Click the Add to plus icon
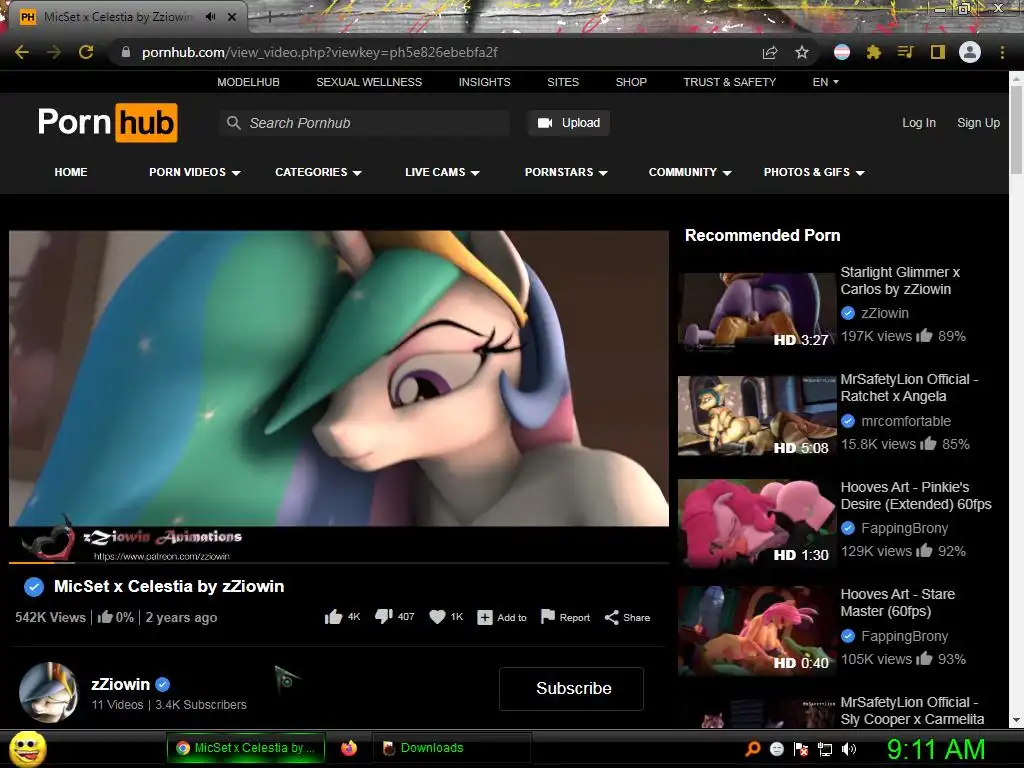This screenshot has width=1024, height=768. [x=485, y=618]
